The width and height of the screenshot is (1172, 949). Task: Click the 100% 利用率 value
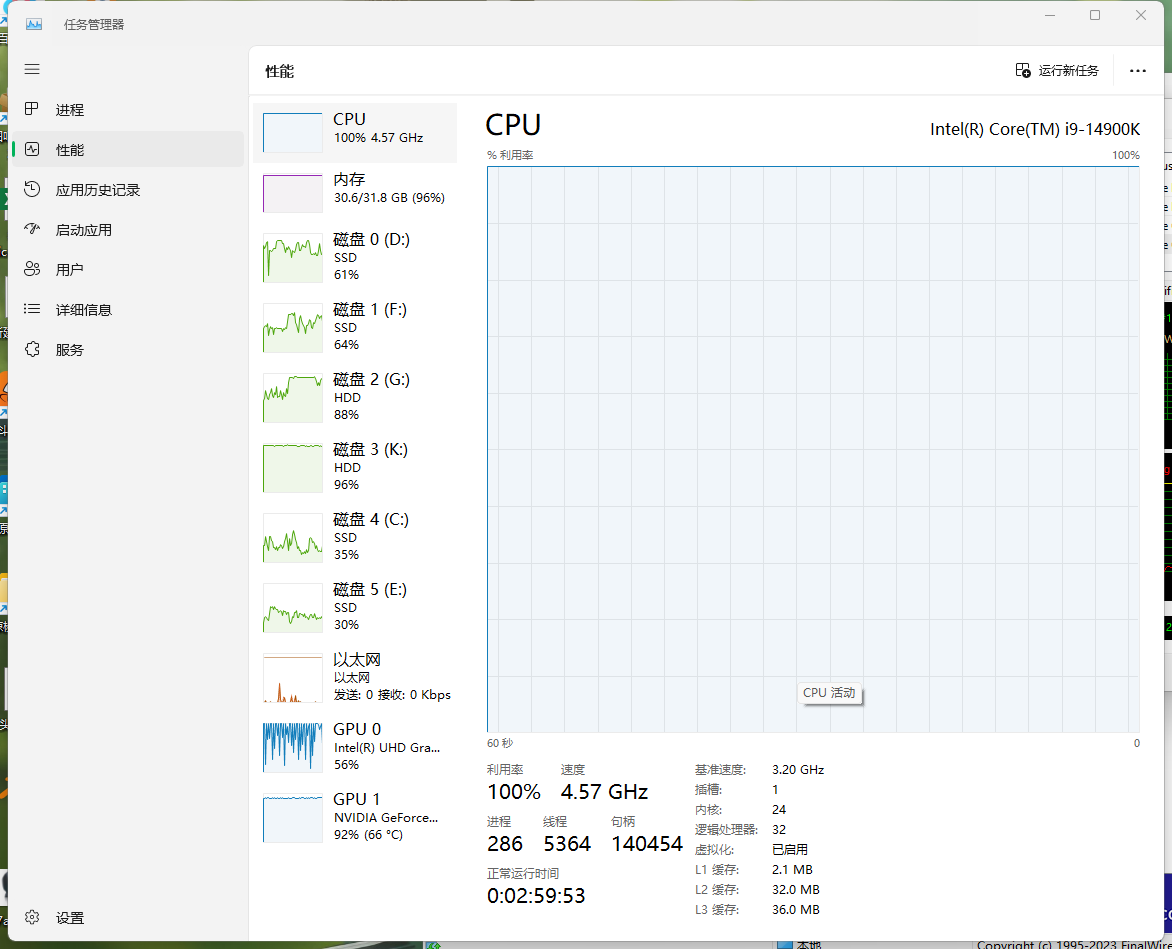point(513,792)
